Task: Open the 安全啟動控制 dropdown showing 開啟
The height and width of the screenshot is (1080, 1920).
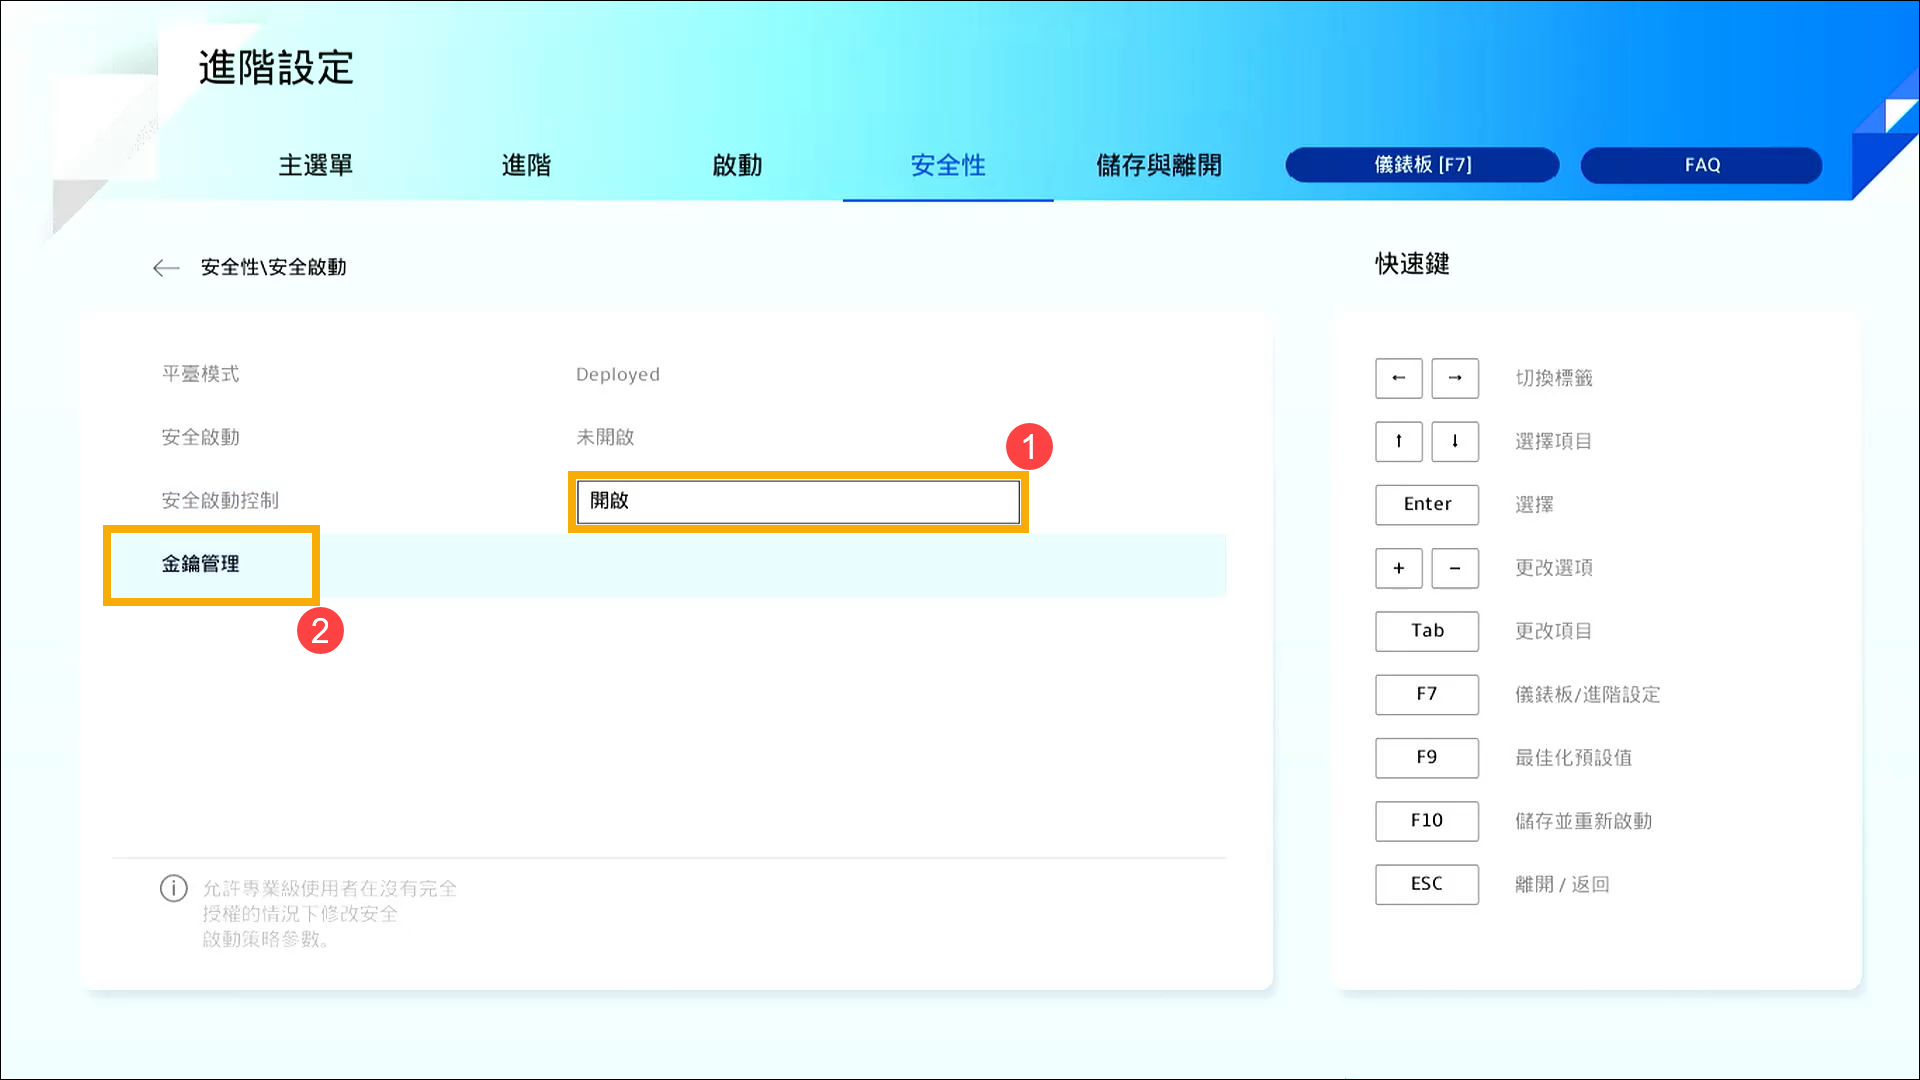Action: point(798,501)
